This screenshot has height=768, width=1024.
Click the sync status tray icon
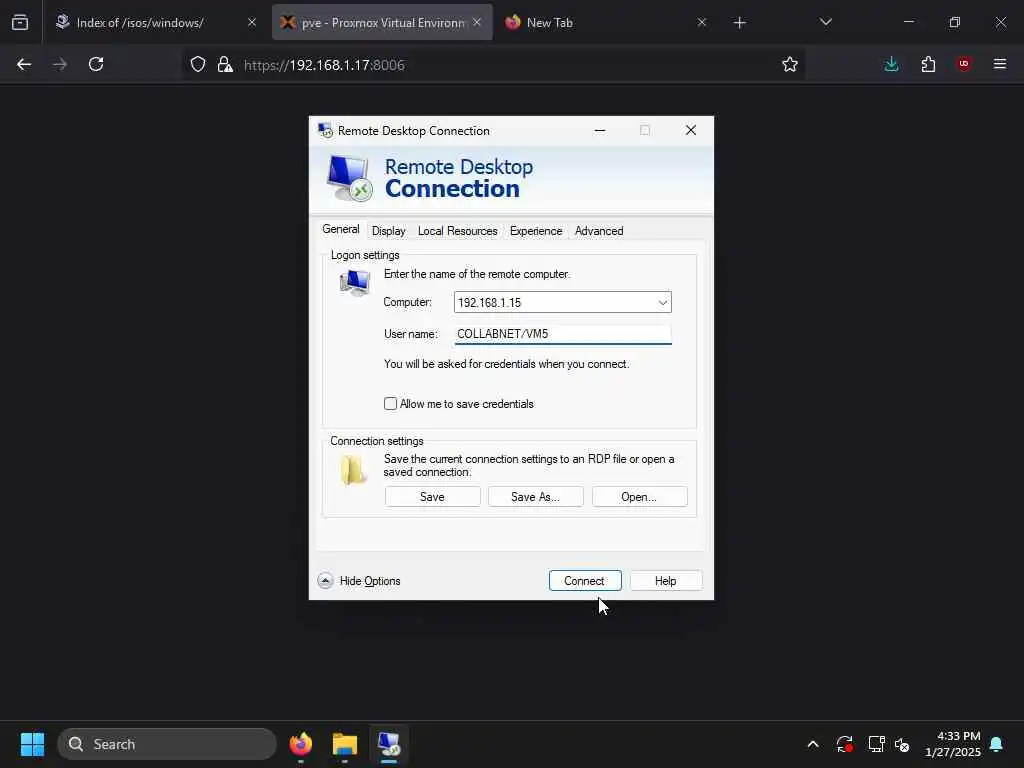click(x=844, y=744)
